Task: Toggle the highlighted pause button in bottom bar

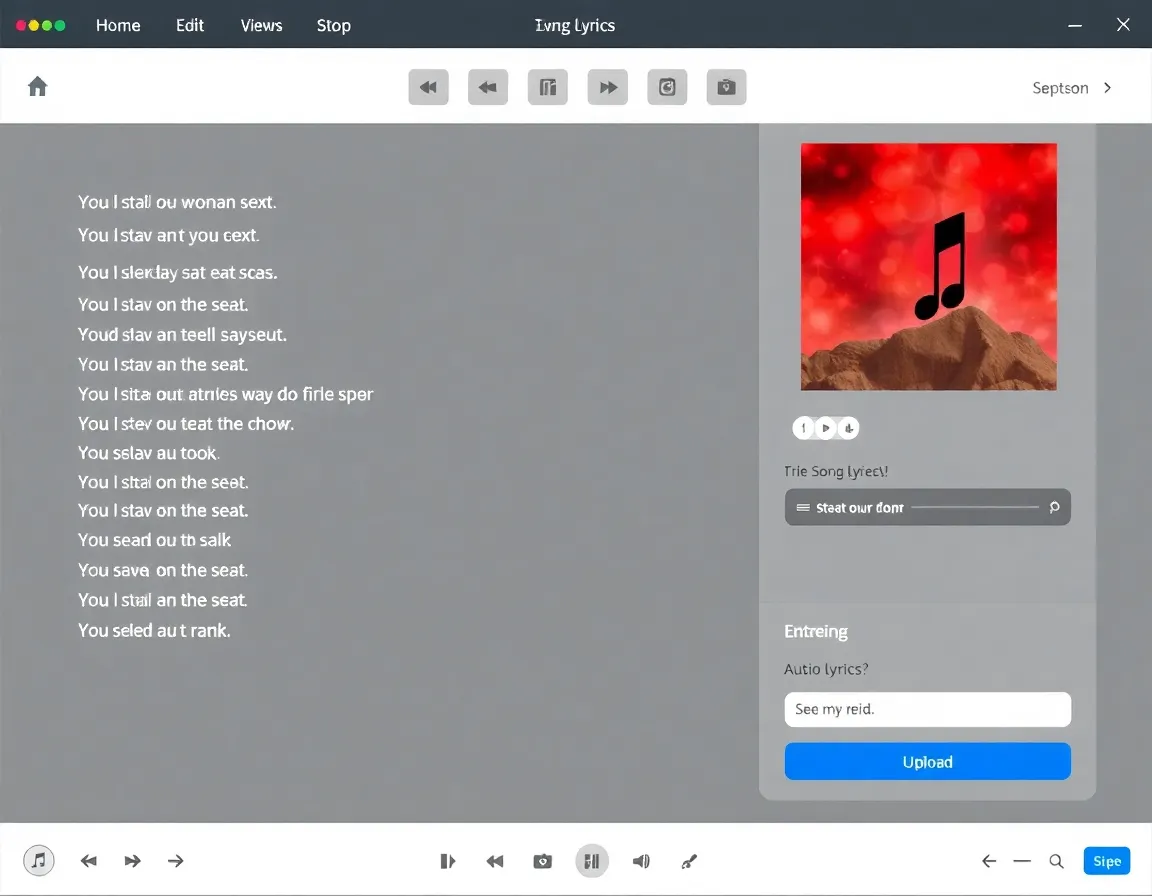Action: point(592,861)
